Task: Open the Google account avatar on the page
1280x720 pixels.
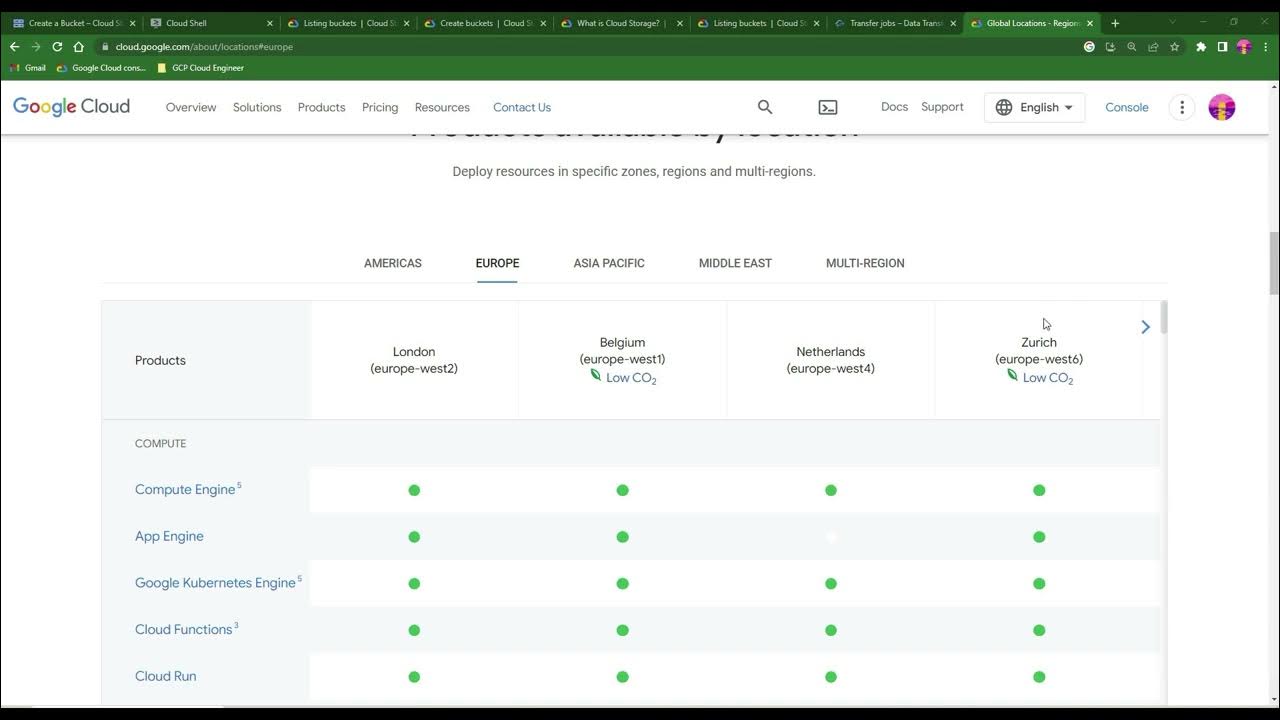Action: 1222,107
